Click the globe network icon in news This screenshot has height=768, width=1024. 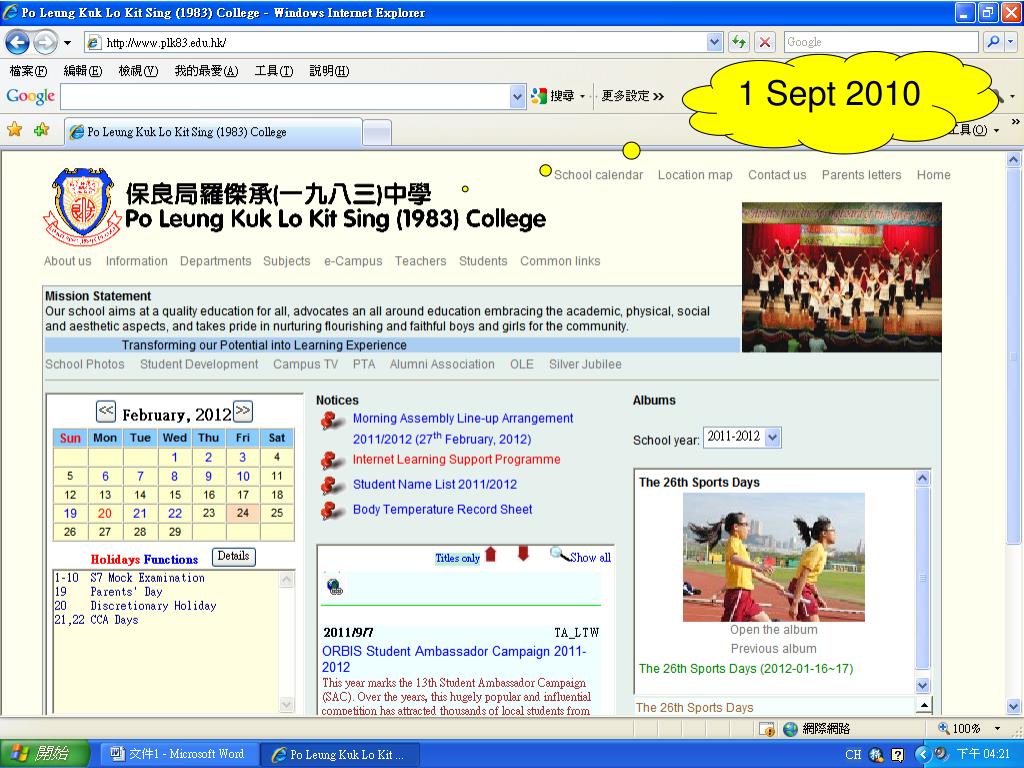(335, 587)
